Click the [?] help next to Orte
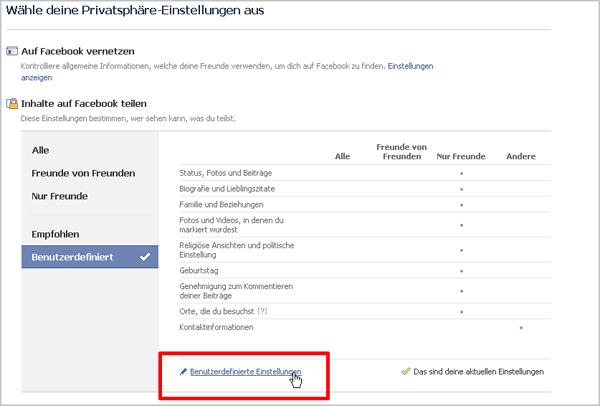The height and width of the screenshot is (406, 600). [x=262, y=311]
